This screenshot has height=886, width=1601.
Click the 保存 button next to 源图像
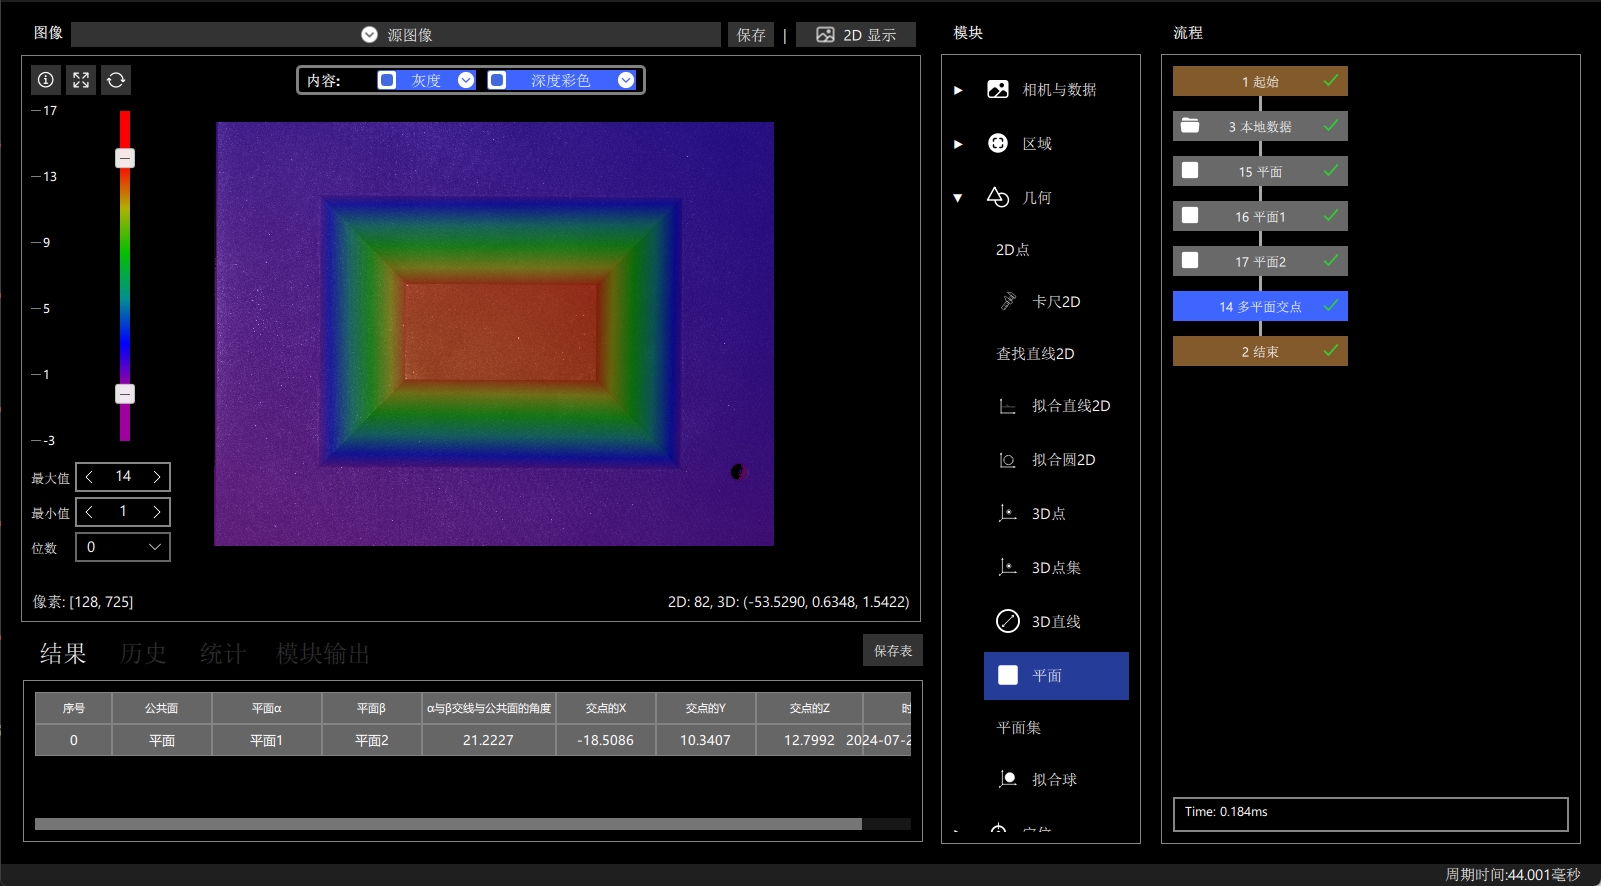[751, 35]
